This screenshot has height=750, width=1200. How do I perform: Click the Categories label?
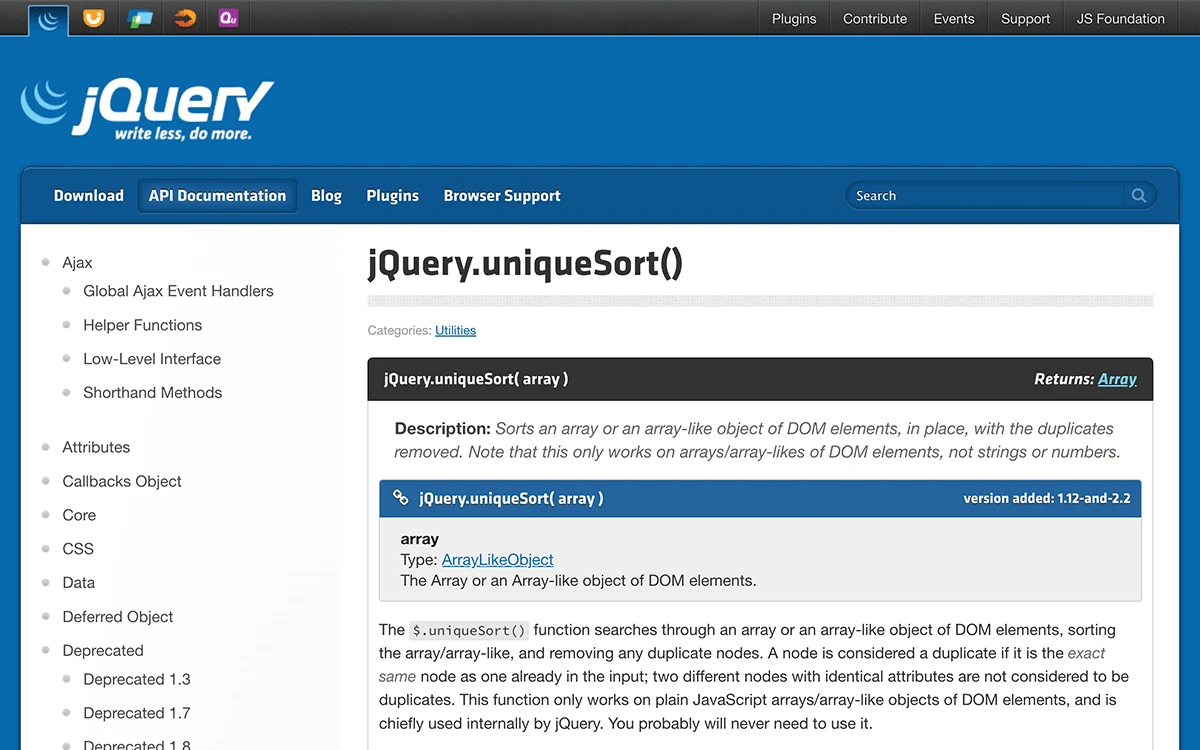click(x=400, y=330)
